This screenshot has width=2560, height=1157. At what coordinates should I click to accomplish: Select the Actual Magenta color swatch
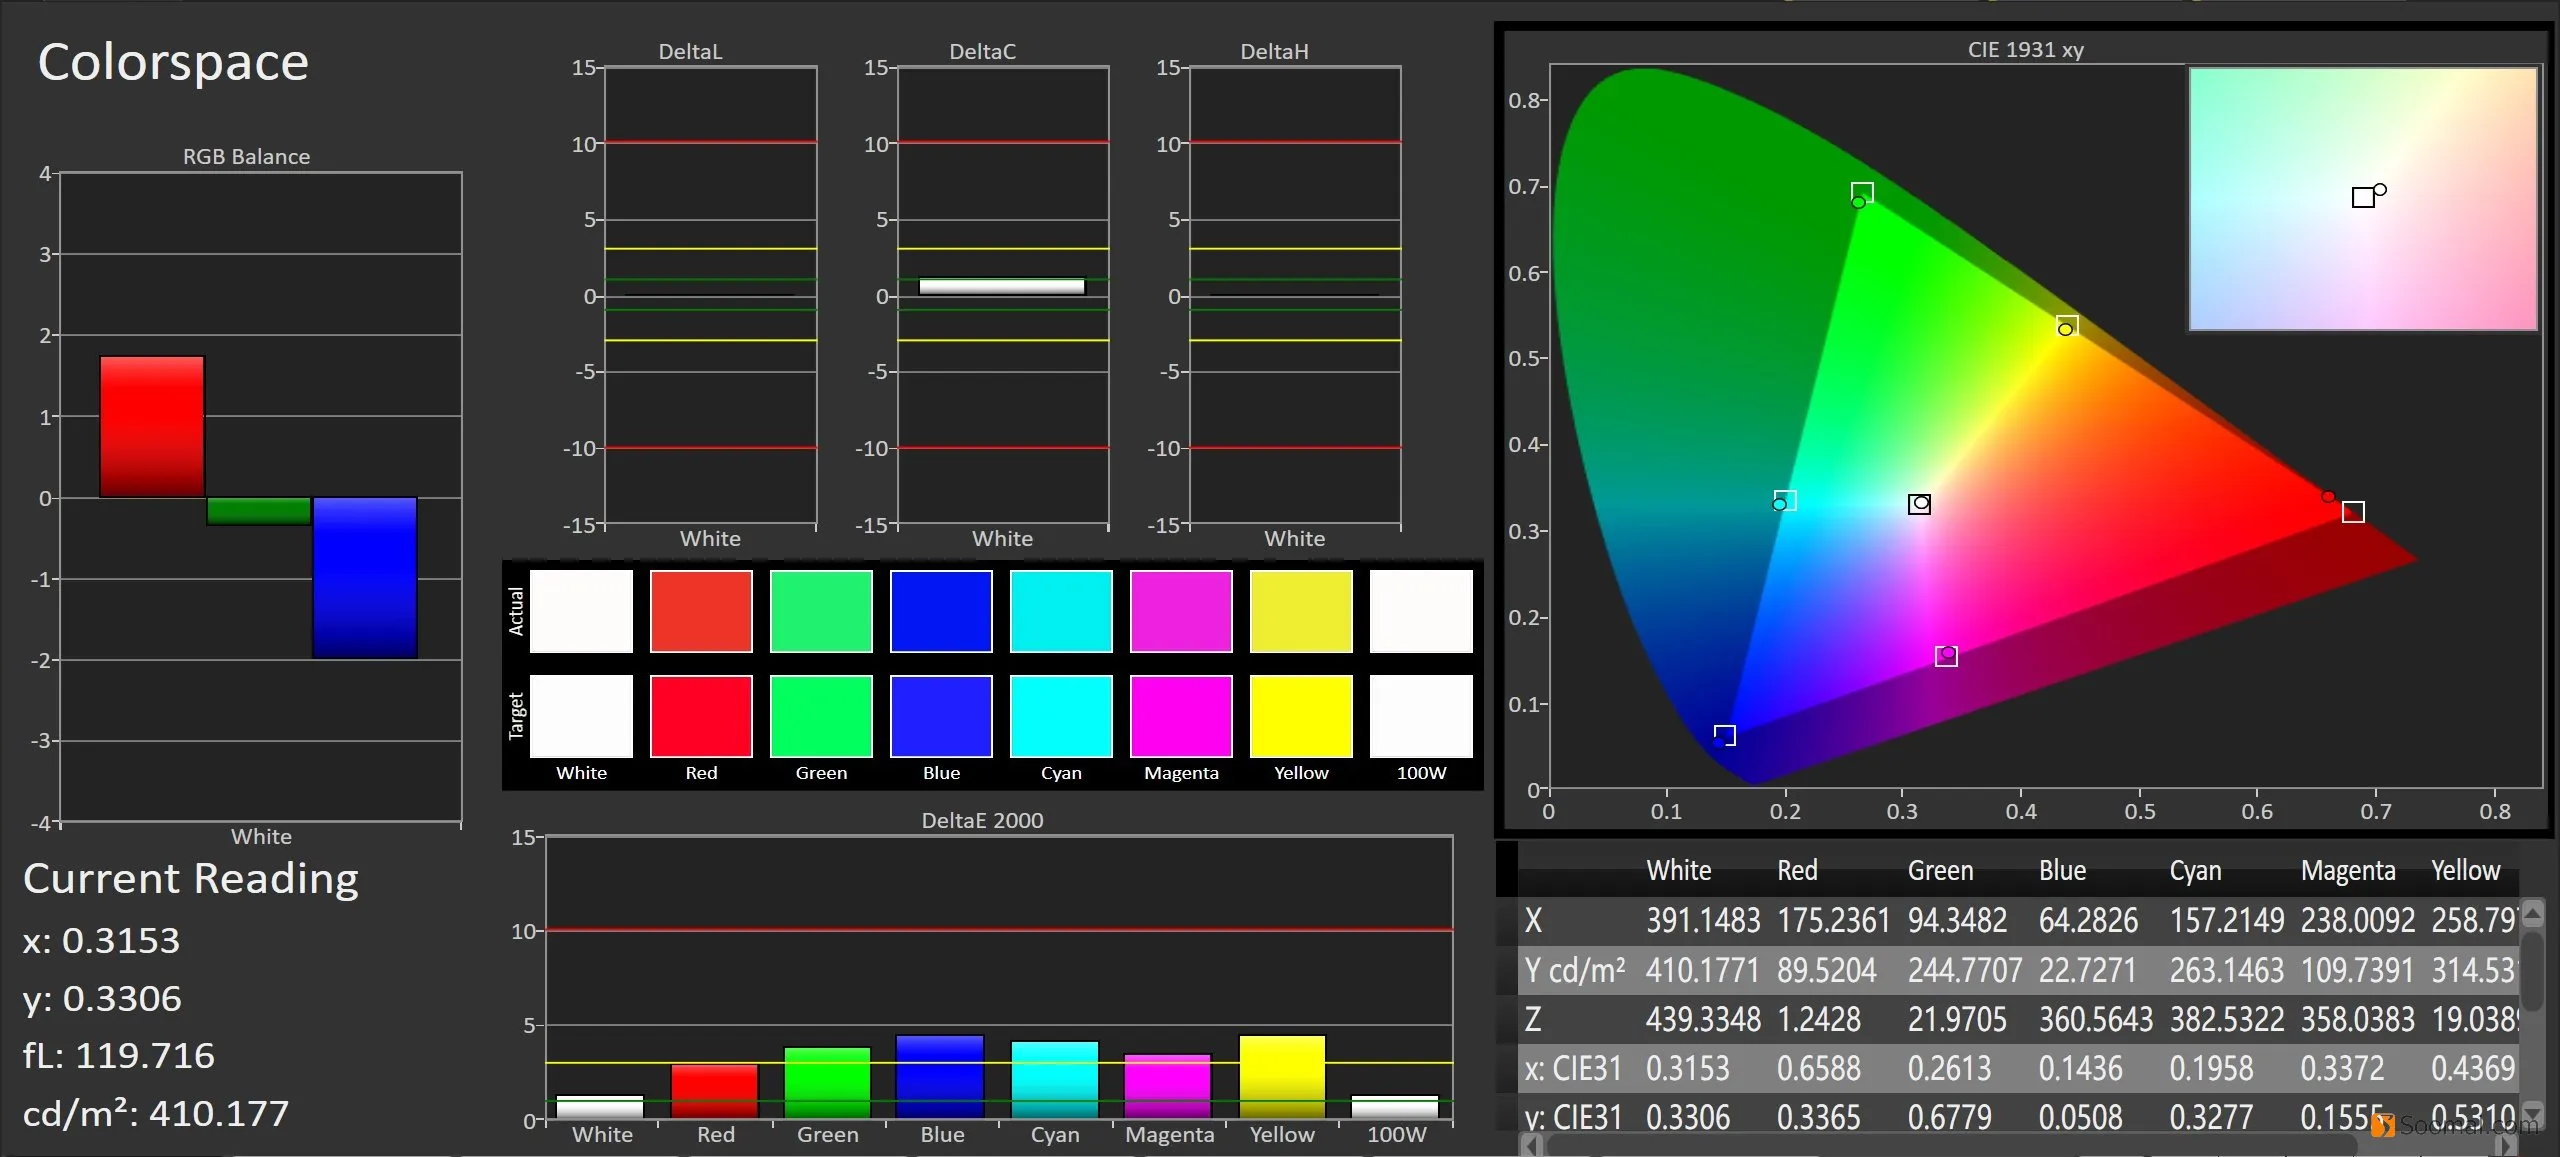(1181, 611)
